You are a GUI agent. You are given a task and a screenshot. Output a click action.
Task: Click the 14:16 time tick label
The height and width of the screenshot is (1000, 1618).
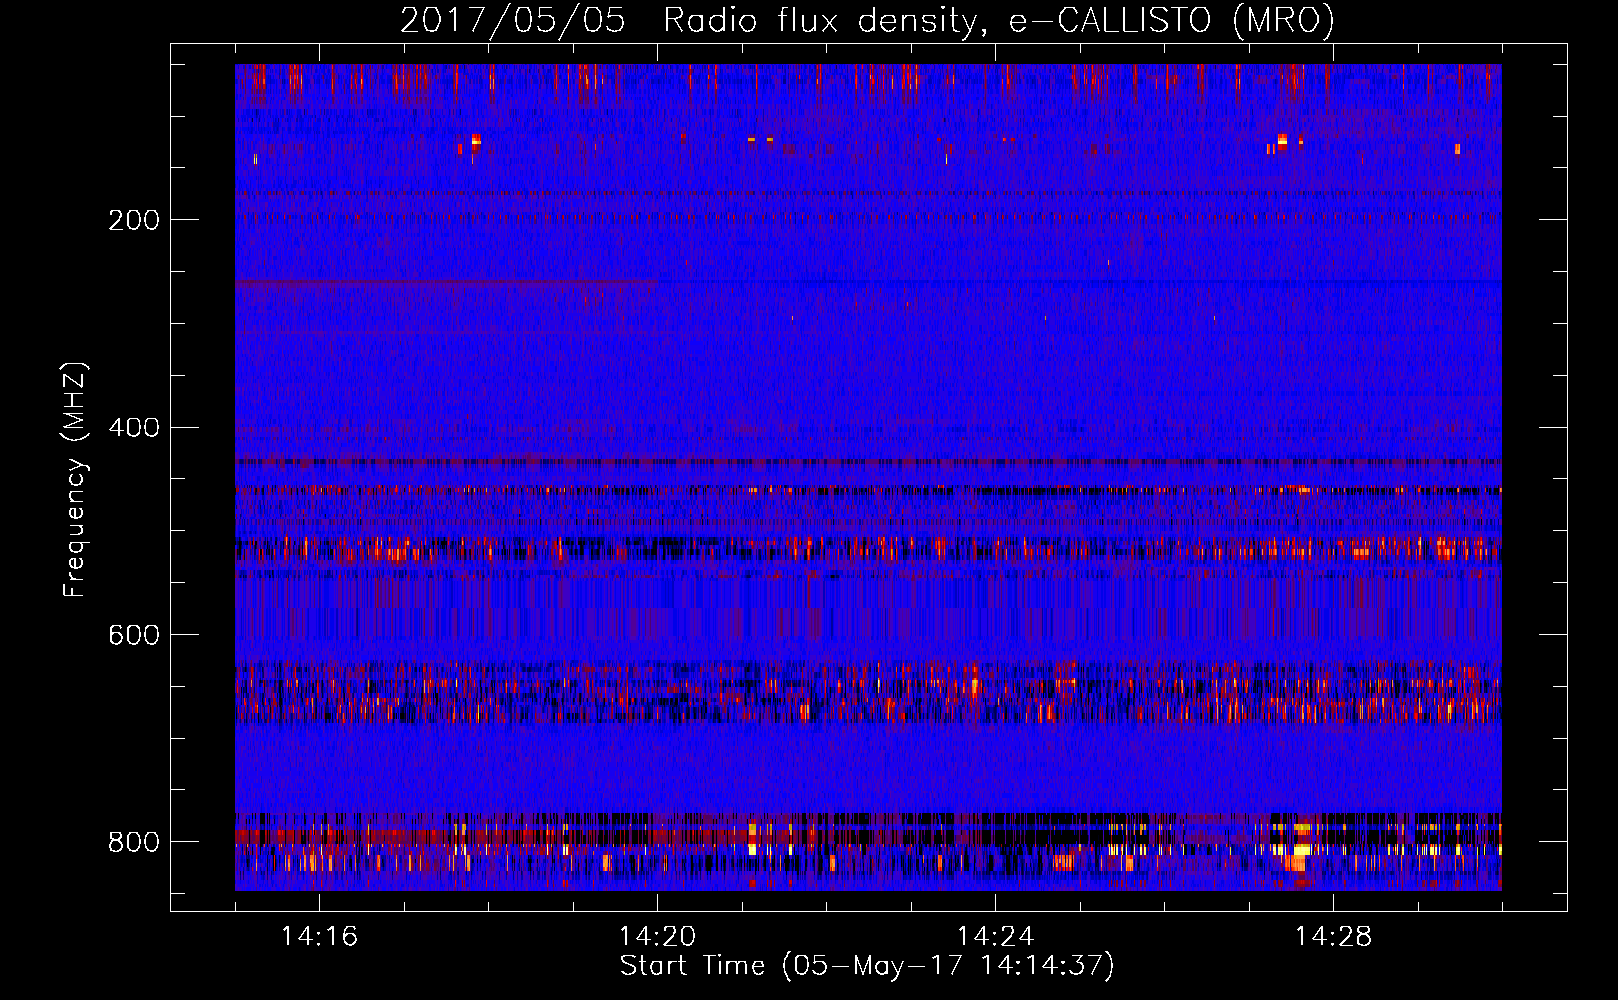click(x=319, y=937)
